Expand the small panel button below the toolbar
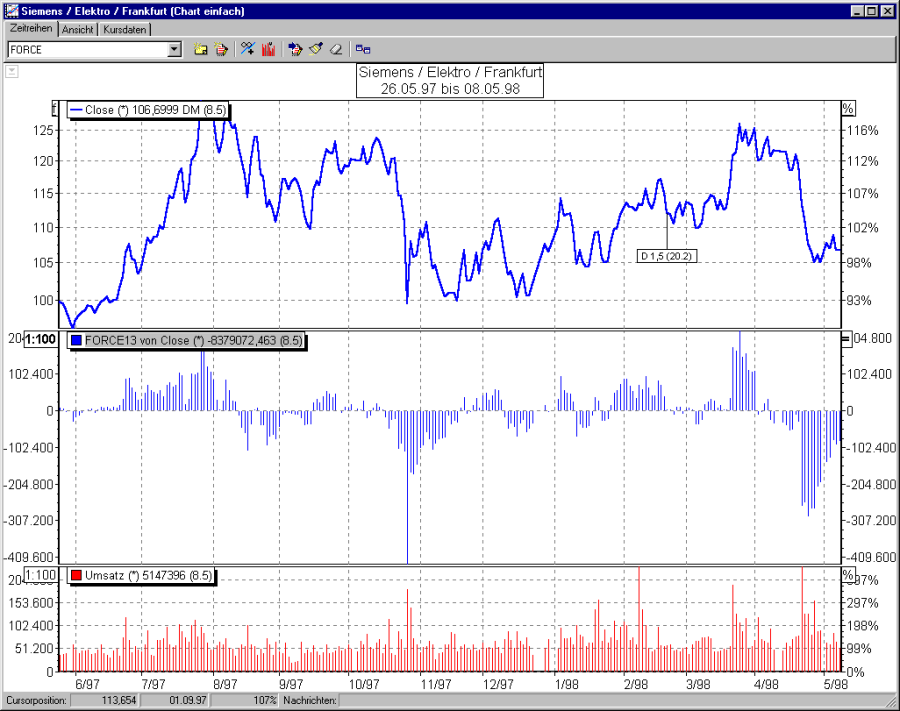Viewport: 900px width, 711px height. [x=11, y=71]
